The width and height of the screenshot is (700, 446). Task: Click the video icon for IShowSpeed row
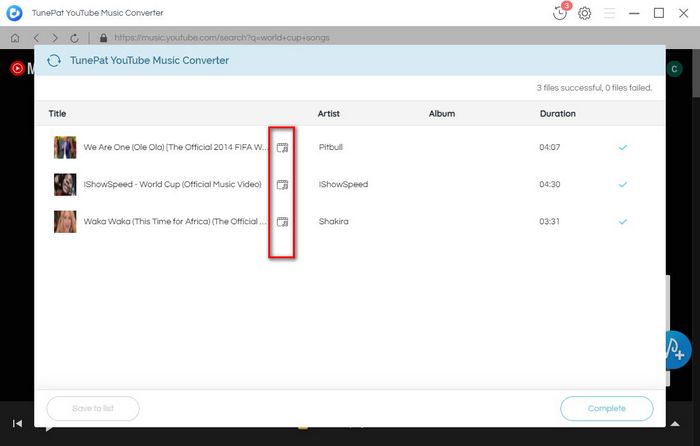point(282,184)
